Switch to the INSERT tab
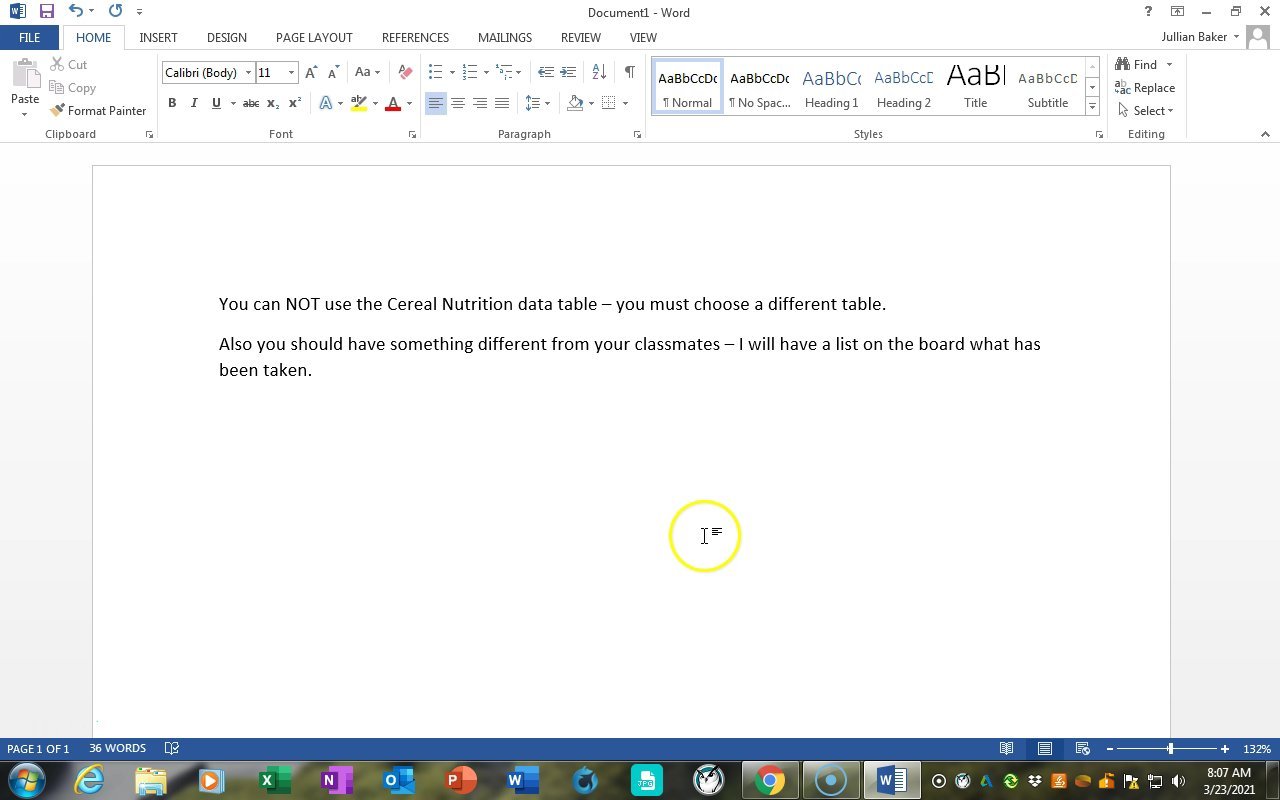 [x=158, y=37]
